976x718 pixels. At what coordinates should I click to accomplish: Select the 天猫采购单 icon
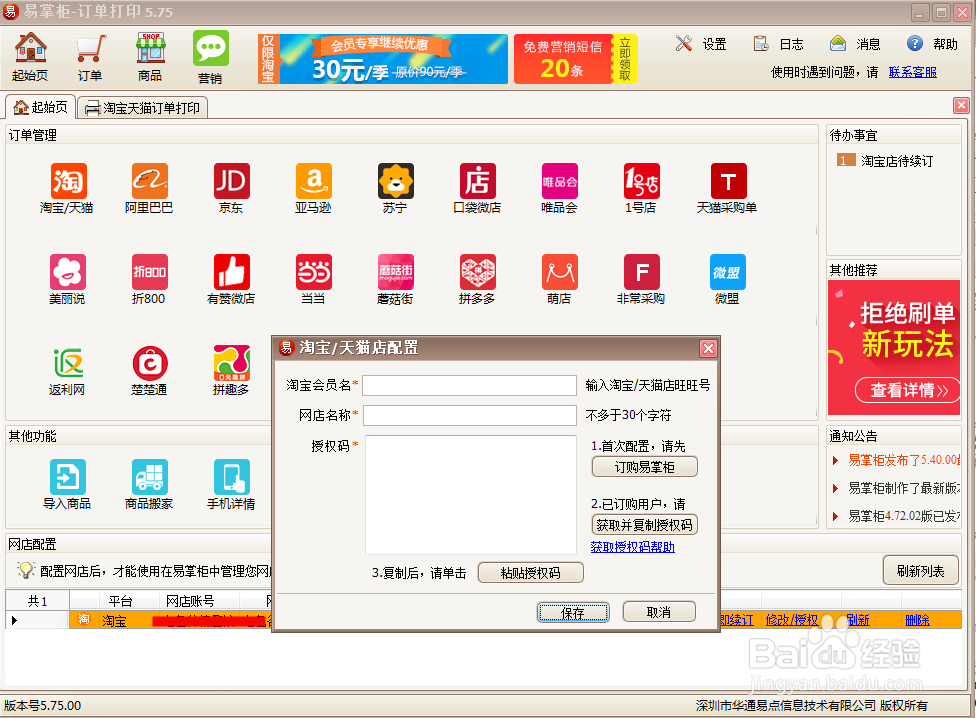(728, 189)
